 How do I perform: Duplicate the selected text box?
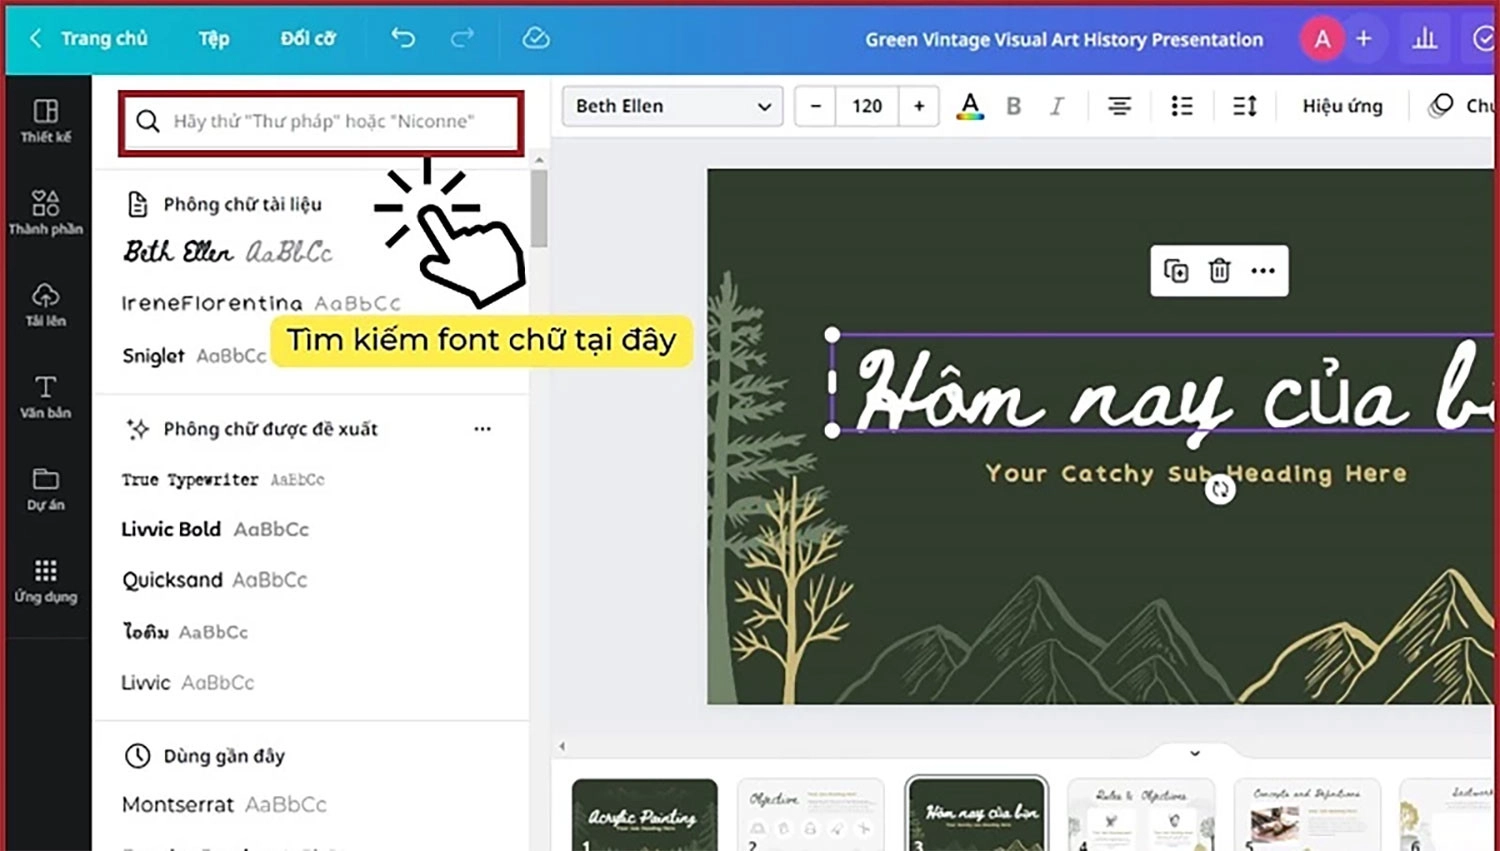pos(1176,271)
